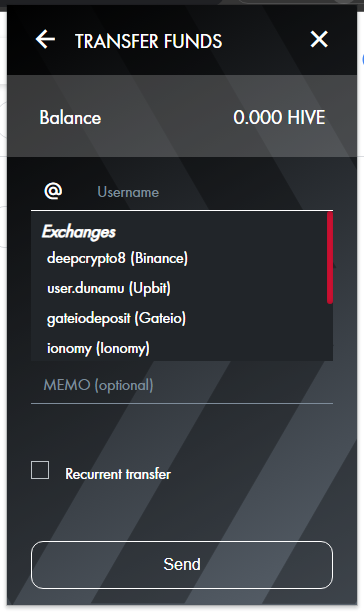Click the suggestions scrollbar track below the red thumb
The image size is (364, 614).
click(330, 332)
